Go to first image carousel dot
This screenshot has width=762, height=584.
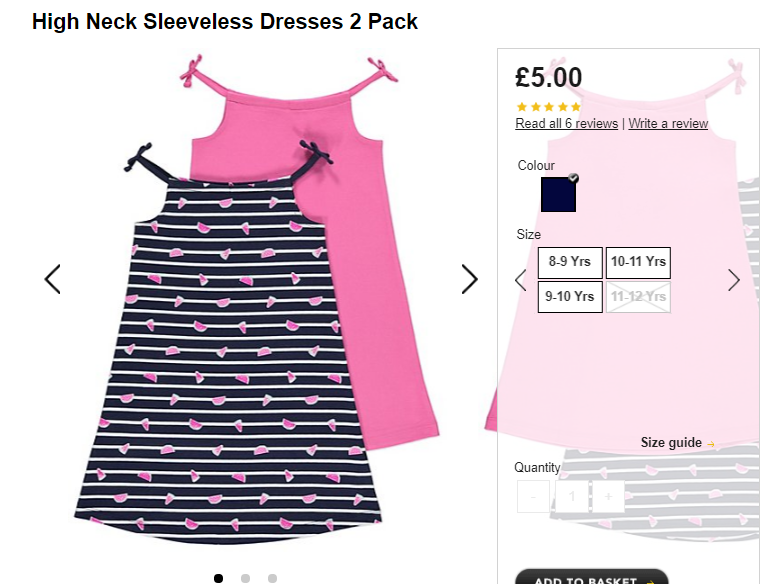(219, 578)
